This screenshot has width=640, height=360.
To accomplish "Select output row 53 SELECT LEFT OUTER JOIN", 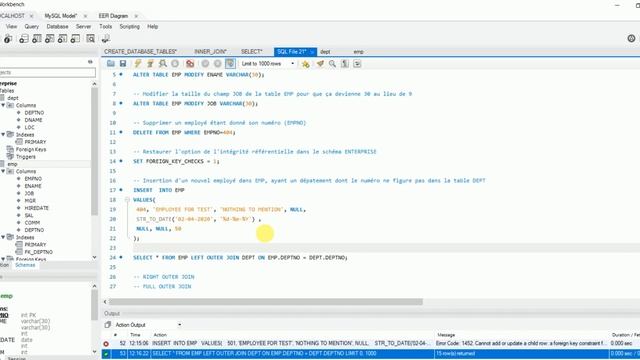I will [371, 353].
